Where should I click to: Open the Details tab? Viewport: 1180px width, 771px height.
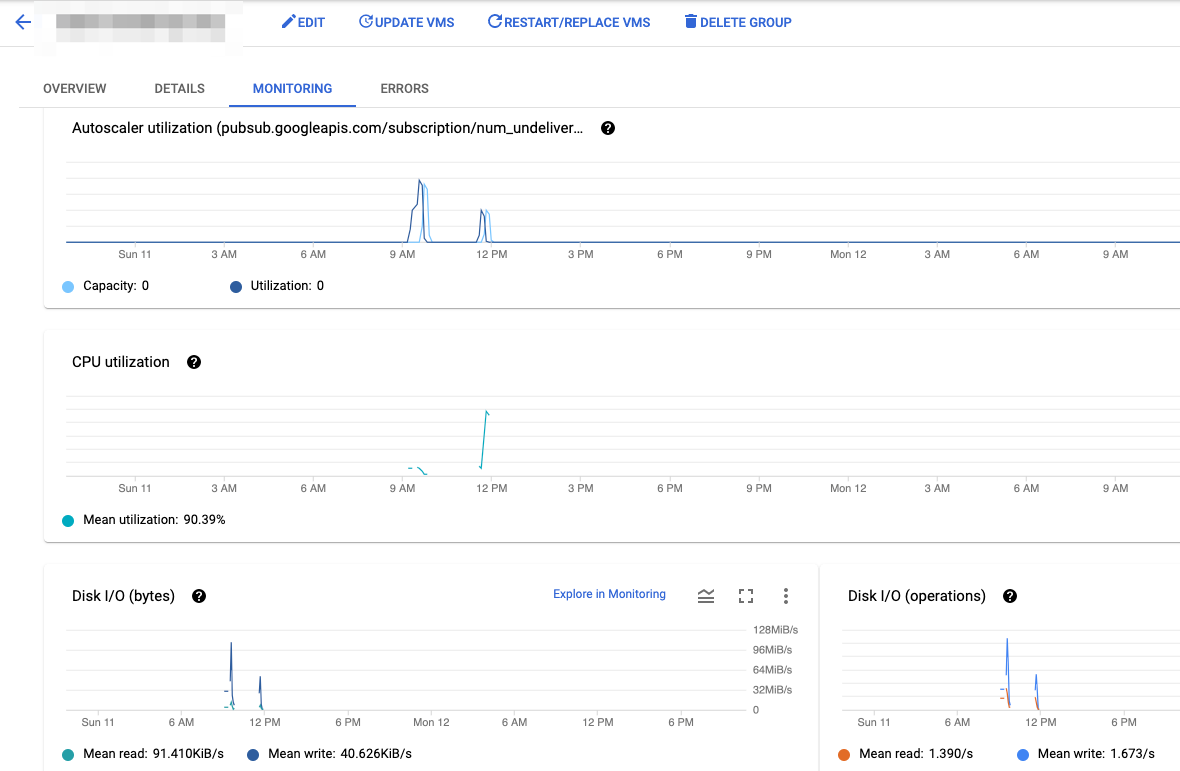tap(180, 89)
